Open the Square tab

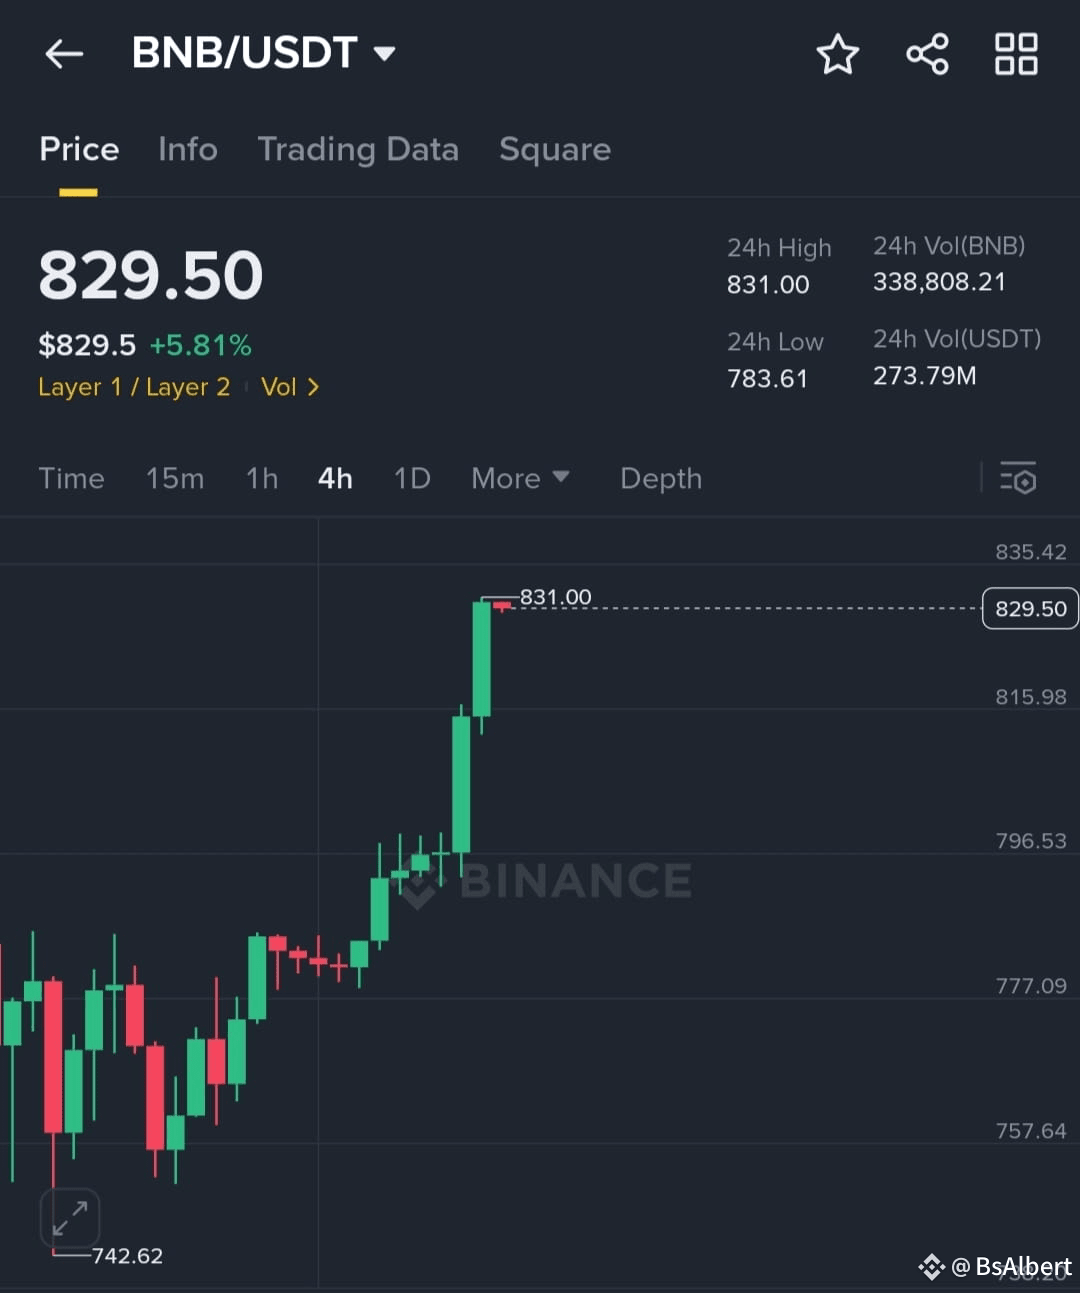point(555,149)
